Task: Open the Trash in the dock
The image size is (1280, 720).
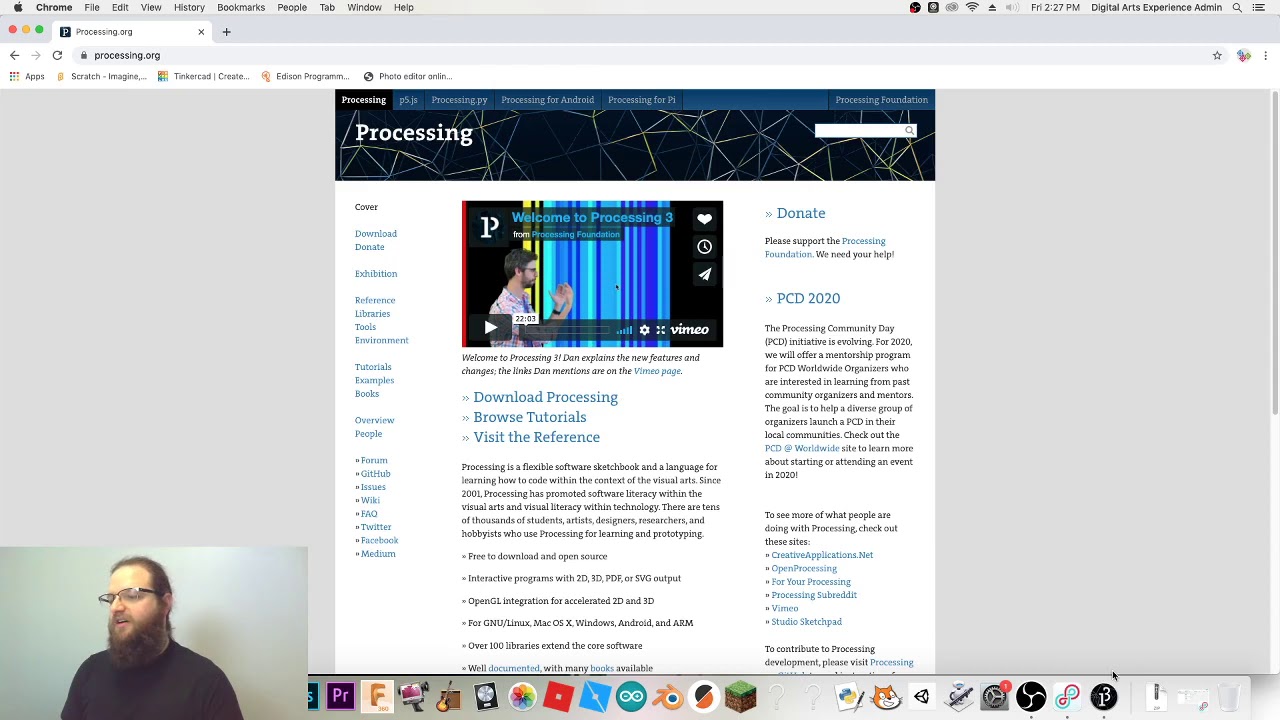Action: [x=1229, y=696]
